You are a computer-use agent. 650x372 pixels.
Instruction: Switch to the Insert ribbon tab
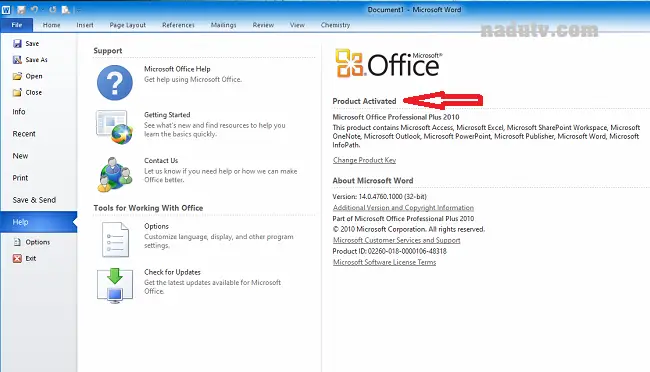pos(85,25)
